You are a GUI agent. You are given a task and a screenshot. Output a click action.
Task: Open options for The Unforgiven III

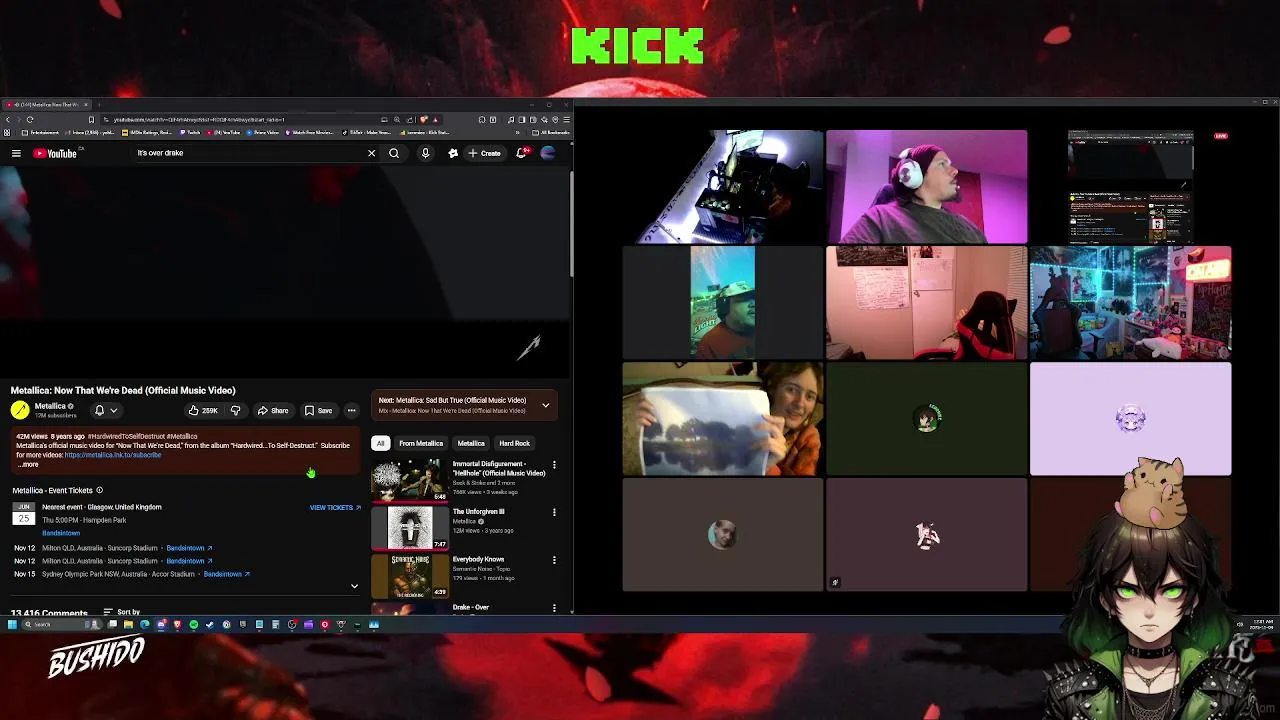554,513
